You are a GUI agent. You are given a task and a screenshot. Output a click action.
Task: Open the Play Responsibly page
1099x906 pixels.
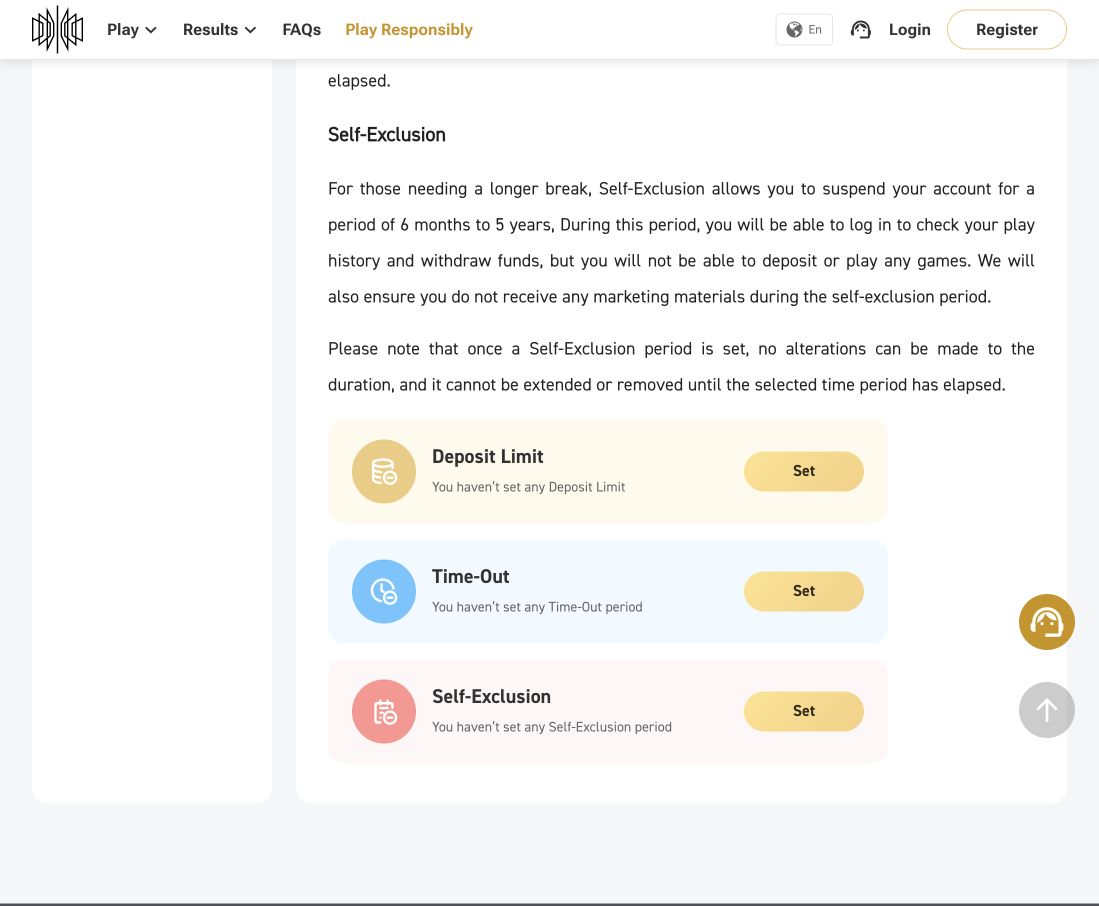click(x=409, y=29)
